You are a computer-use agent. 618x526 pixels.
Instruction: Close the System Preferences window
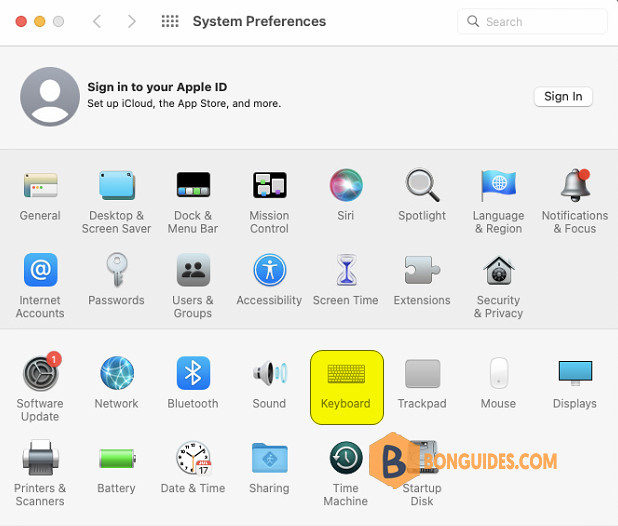click(x=21, y=21)
